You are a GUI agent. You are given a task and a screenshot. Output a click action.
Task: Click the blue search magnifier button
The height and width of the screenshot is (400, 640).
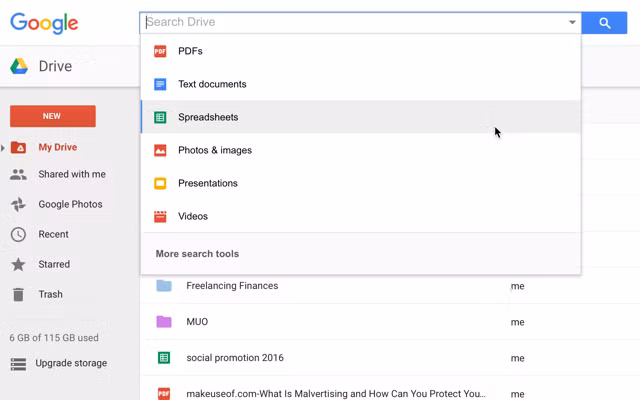tap(604, 22)
